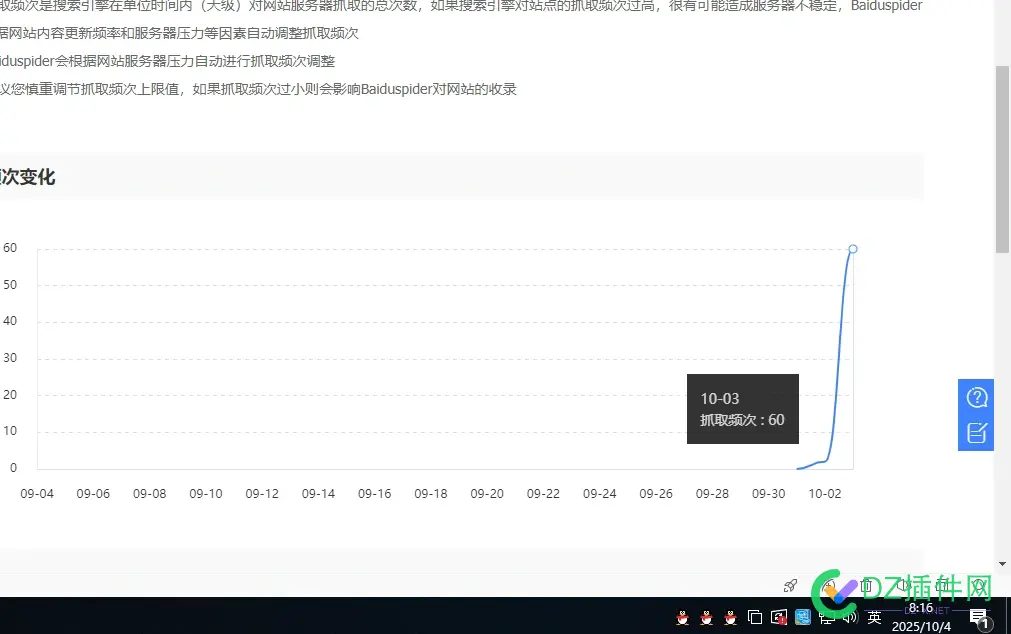Open the first QQ penguin icon in taskbar
1011x634 pixels.
coord(683,618)
